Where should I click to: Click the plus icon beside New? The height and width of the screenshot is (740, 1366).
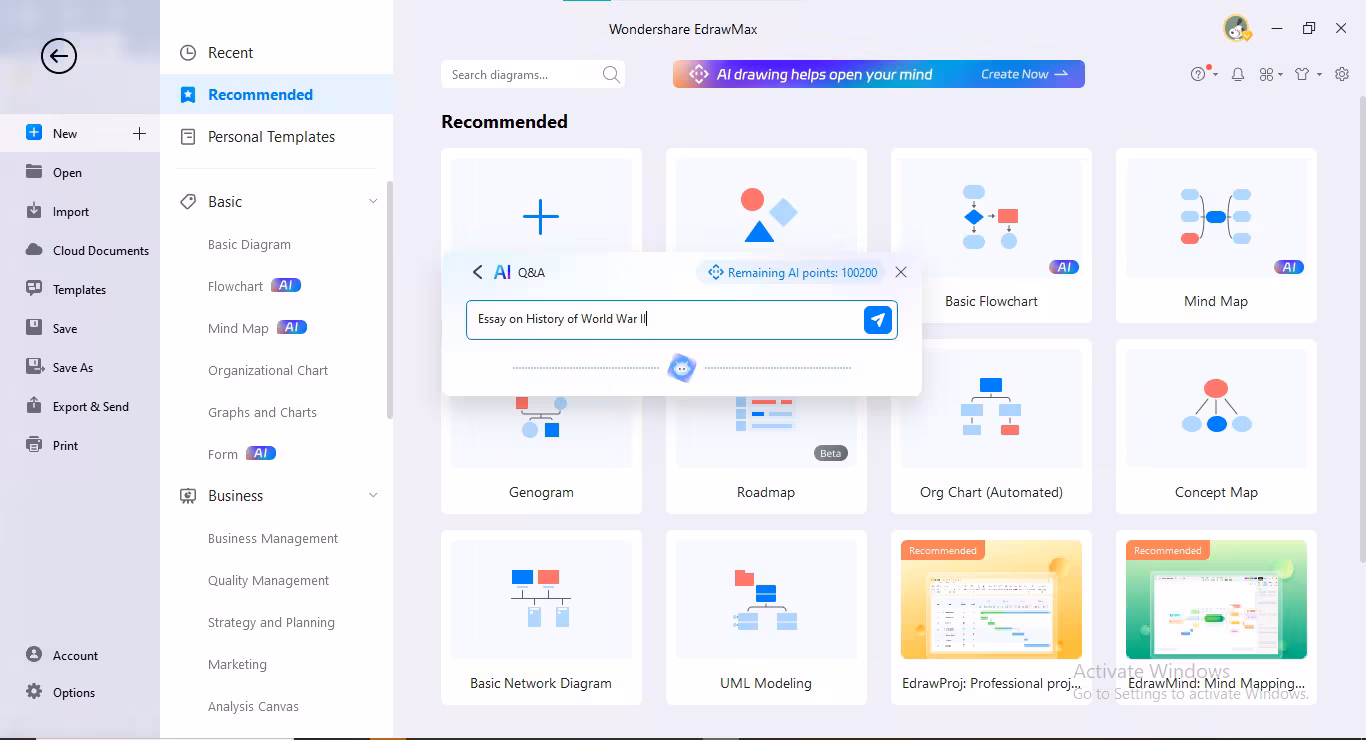click(x=139, y=133)
